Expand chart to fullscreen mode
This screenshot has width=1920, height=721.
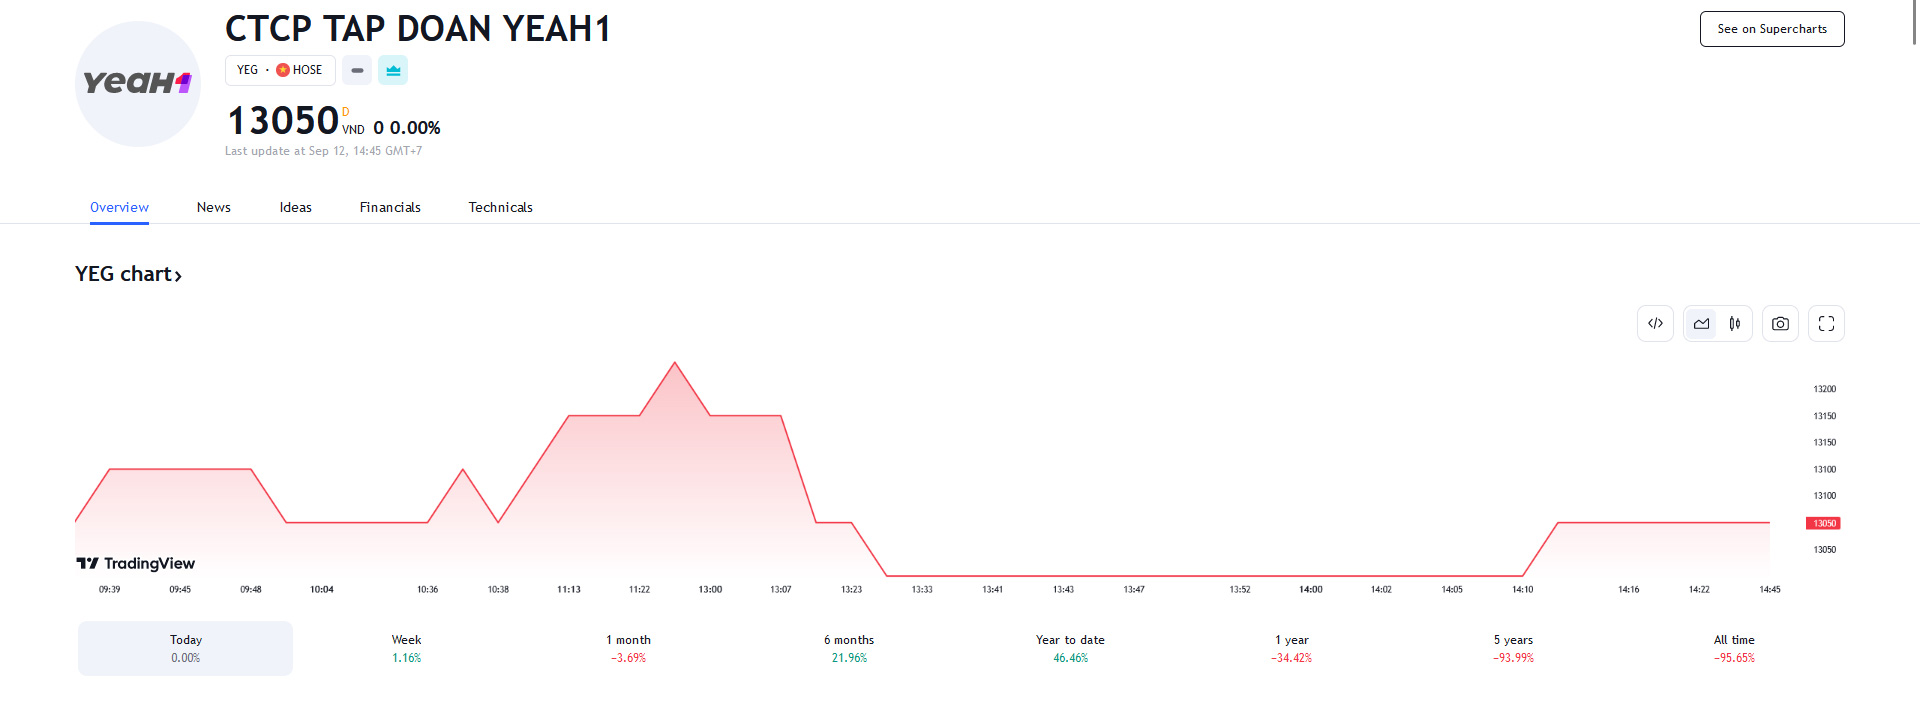pos(1826,324)
